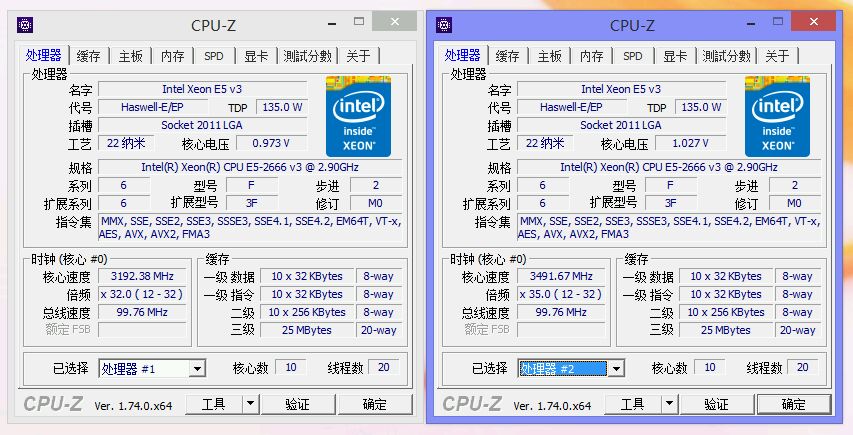Click the 验证 button in the left window
853x435 pixels.
pyautogui.click(x=298, y=404)
